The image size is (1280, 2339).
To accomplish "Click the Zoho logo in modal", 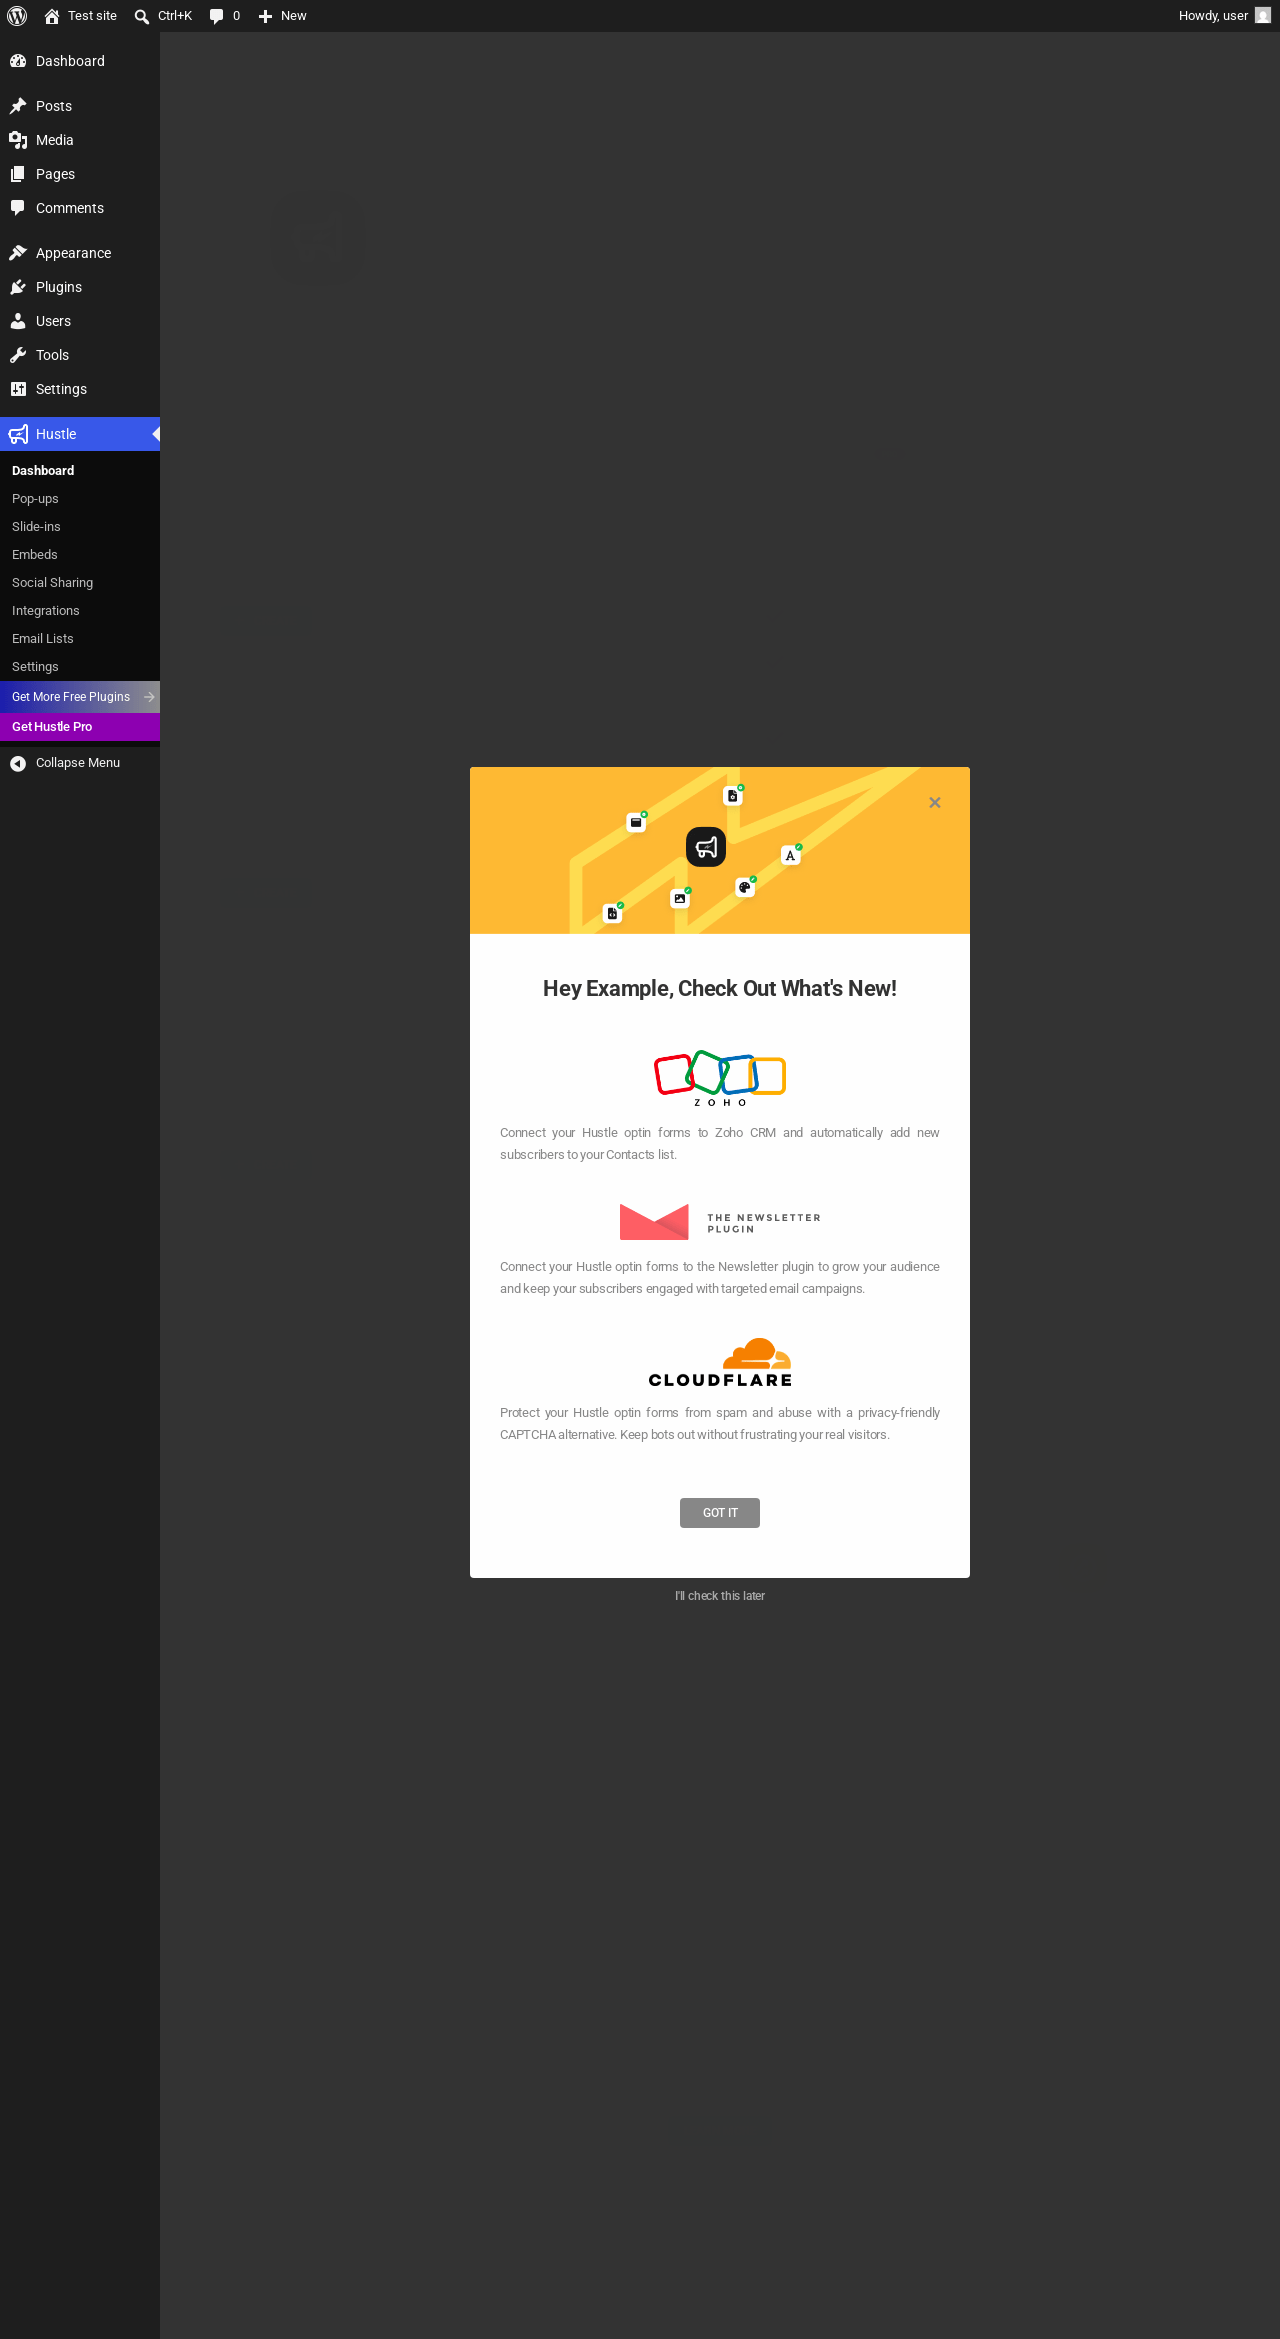I will click(x=720, y=1078).
